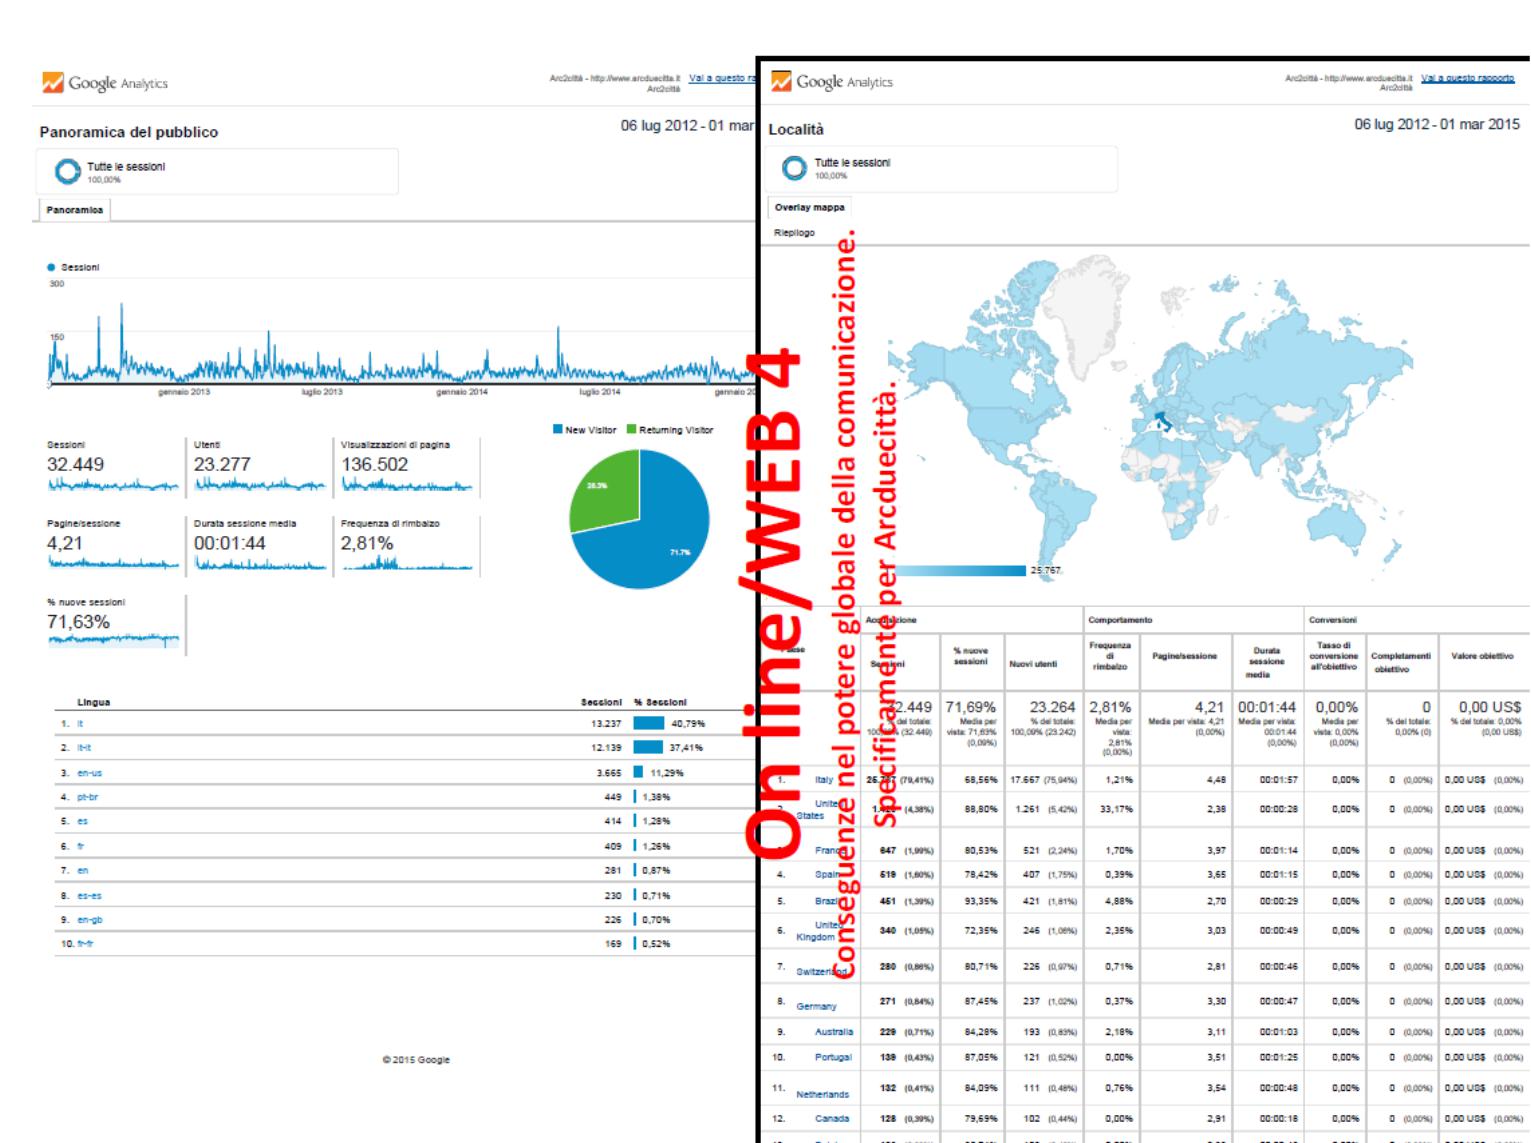The width and height of the screenshot is (1531, 1143).
Task: Click the Pagine/sessione column header in the country table
Action: coord(1185,656)
